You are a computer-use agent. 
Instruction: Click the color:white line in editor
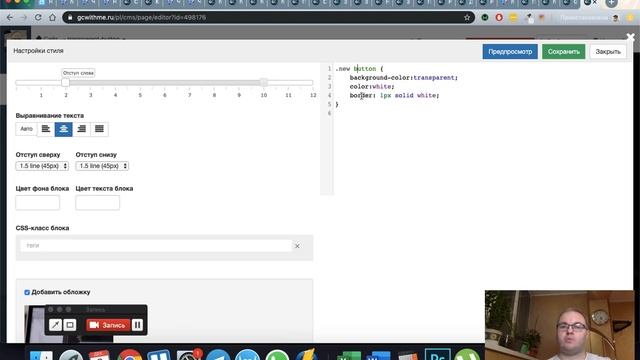coord(372,87)
